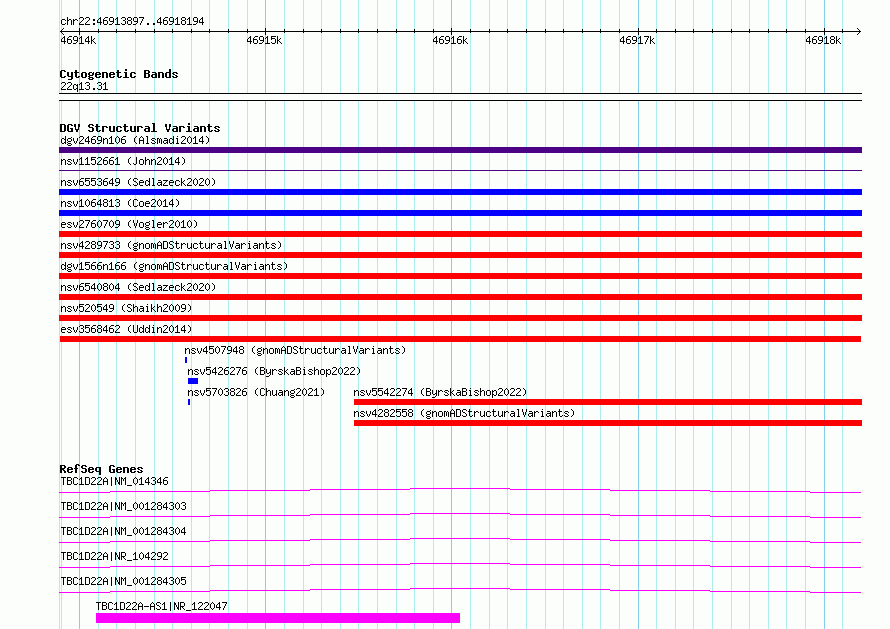The width and height of the screenshot is (890, 629).
Task: Click the 46914k ruler tick label
Action: (x=78, y=40)
